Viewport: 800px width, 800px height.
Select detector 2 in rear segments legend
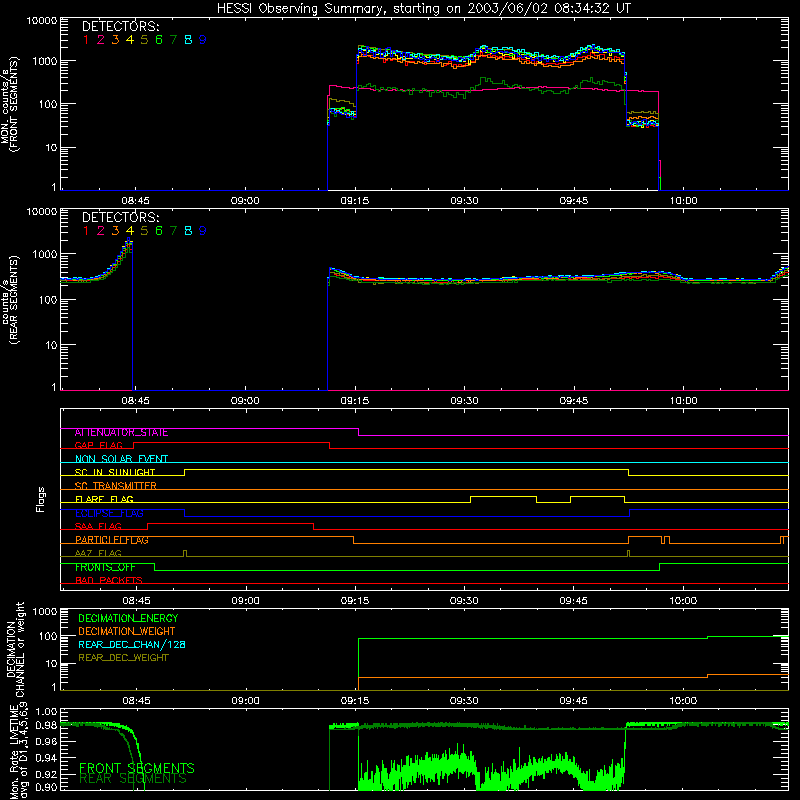(101, 231)
